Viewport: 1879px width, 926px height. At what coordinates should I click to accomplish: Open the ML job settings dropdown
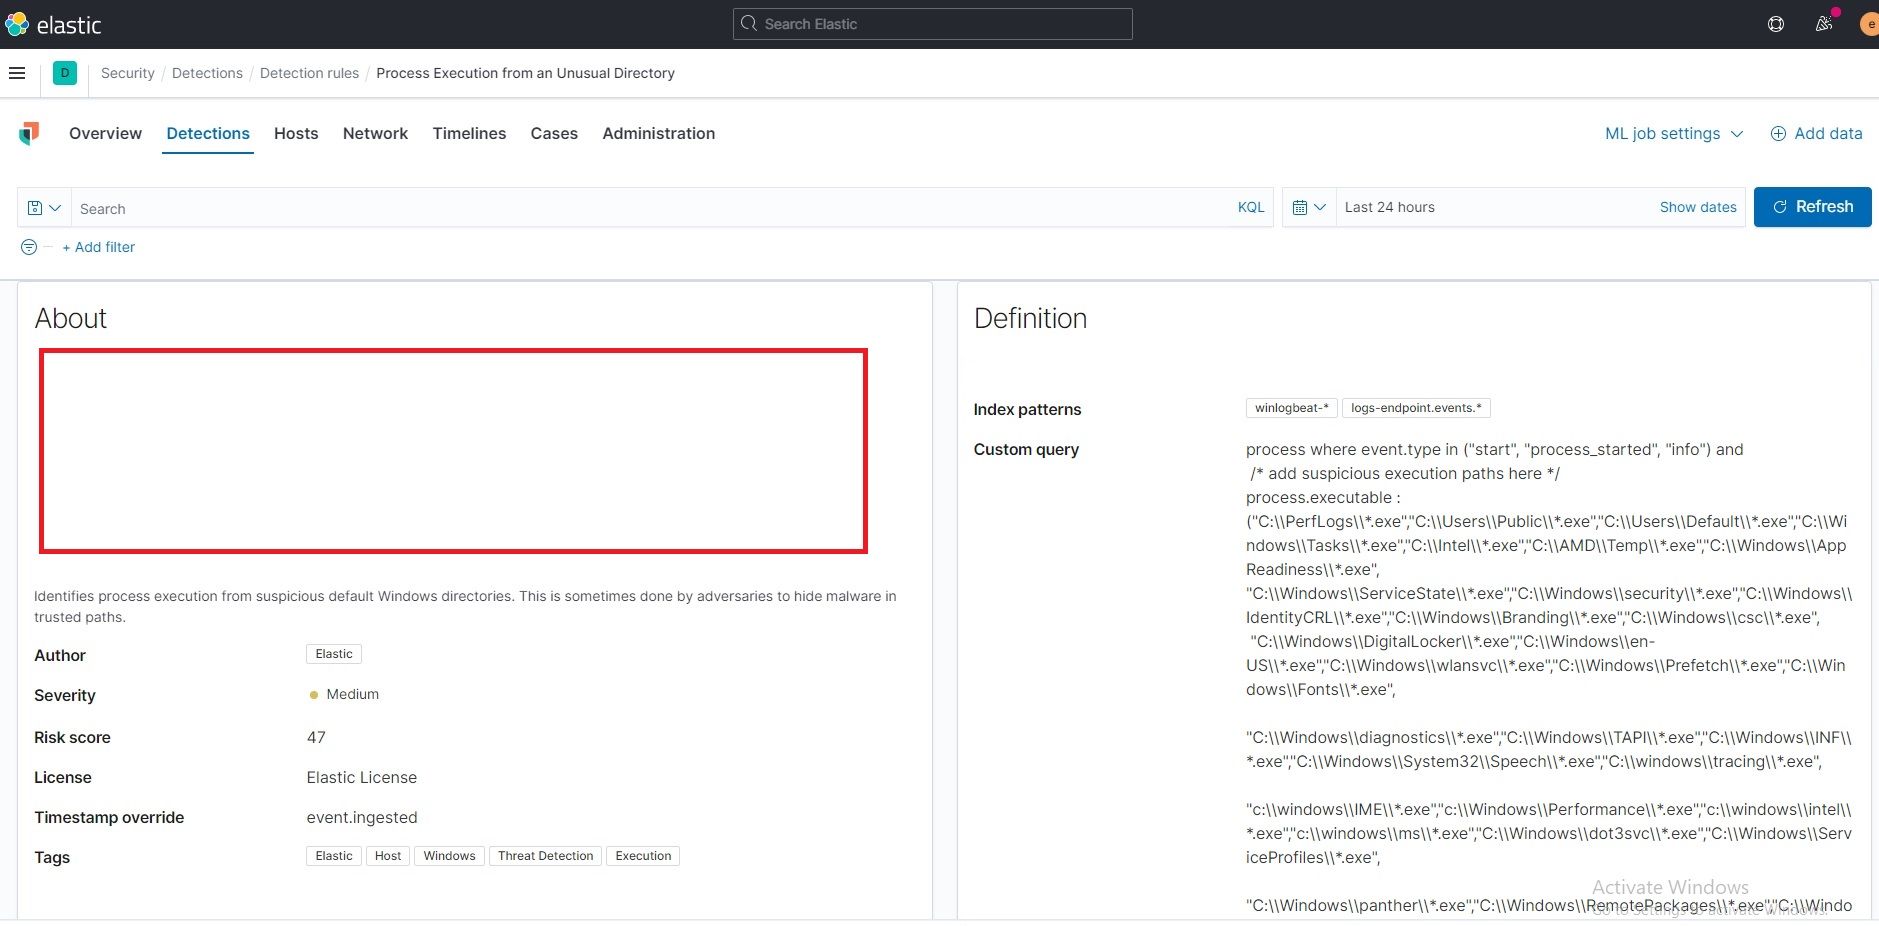click(1672, 133)
